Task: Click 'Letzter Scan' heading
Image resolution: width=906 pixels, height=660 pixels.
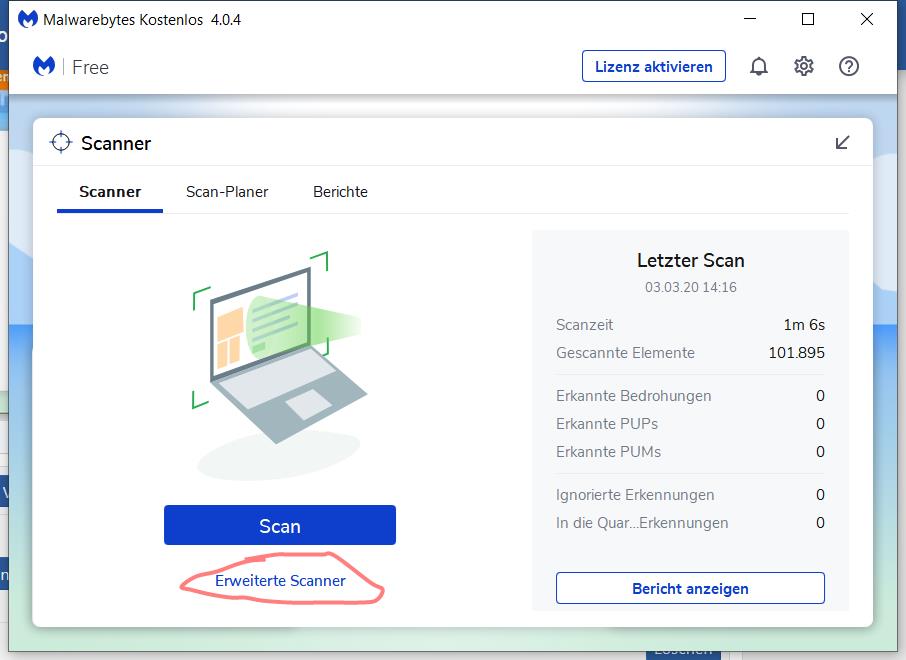Action: click(690, 261)
